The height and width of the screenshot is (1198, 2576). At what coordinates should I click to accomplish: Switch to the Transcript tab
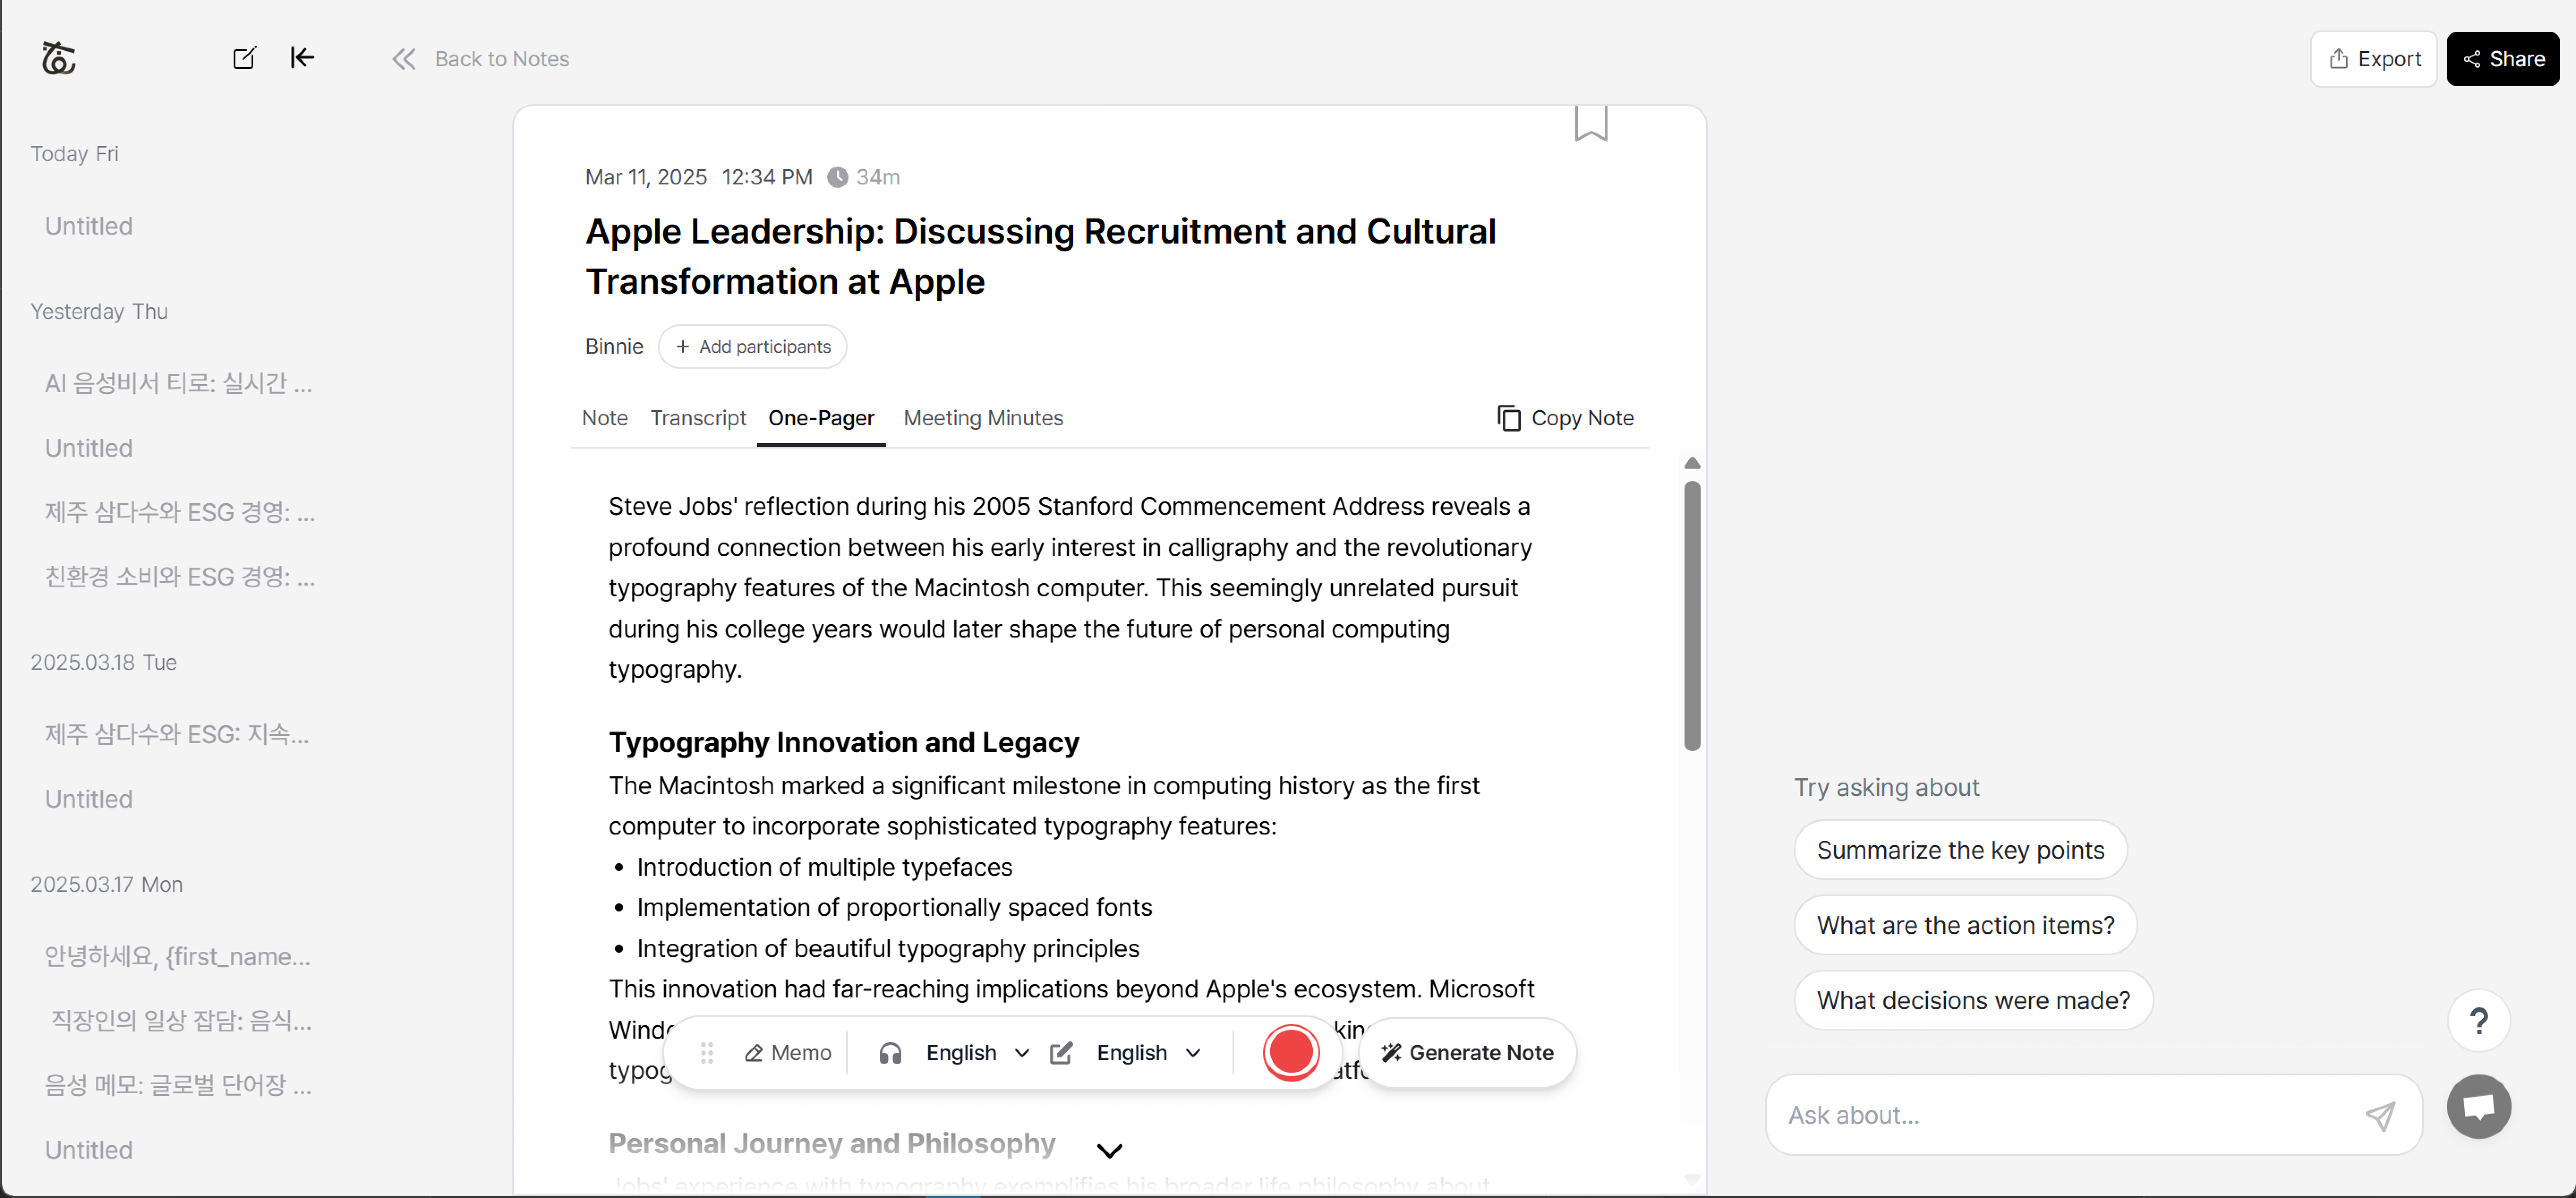click(698, 418)
